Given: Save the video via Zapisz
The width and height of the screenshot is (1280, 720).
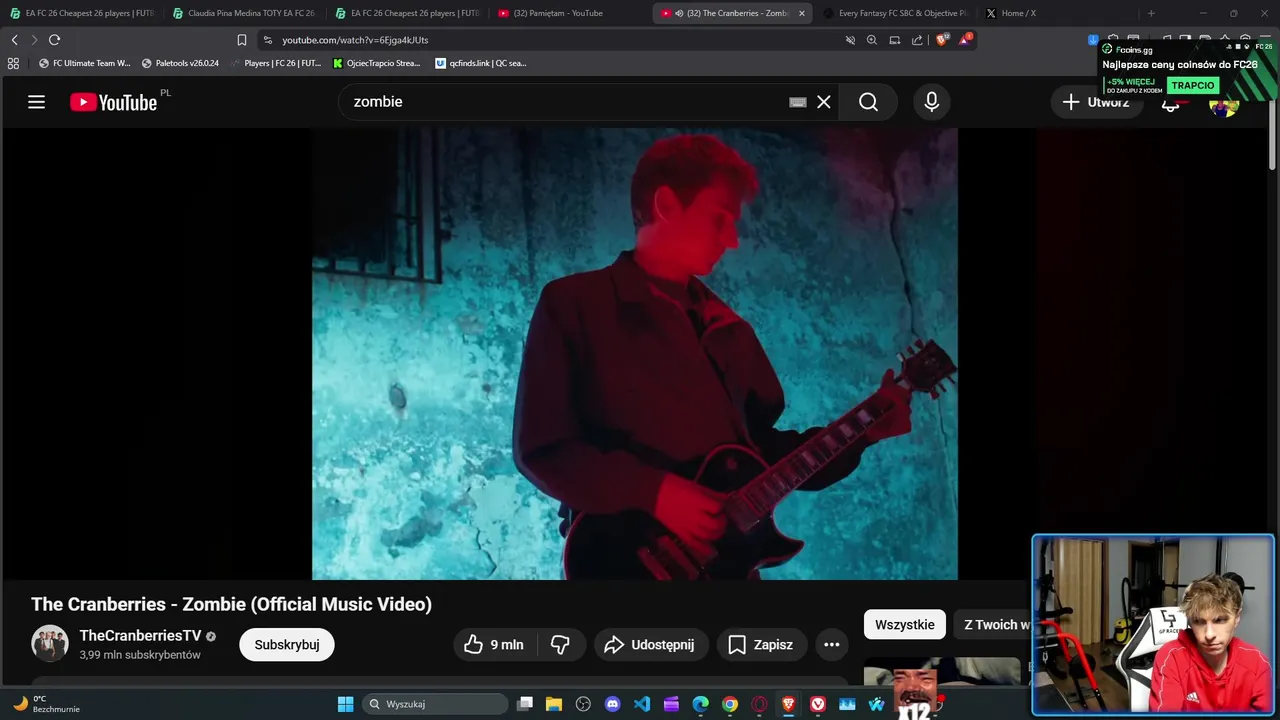Looking at the screenshot, I should 761,645.
